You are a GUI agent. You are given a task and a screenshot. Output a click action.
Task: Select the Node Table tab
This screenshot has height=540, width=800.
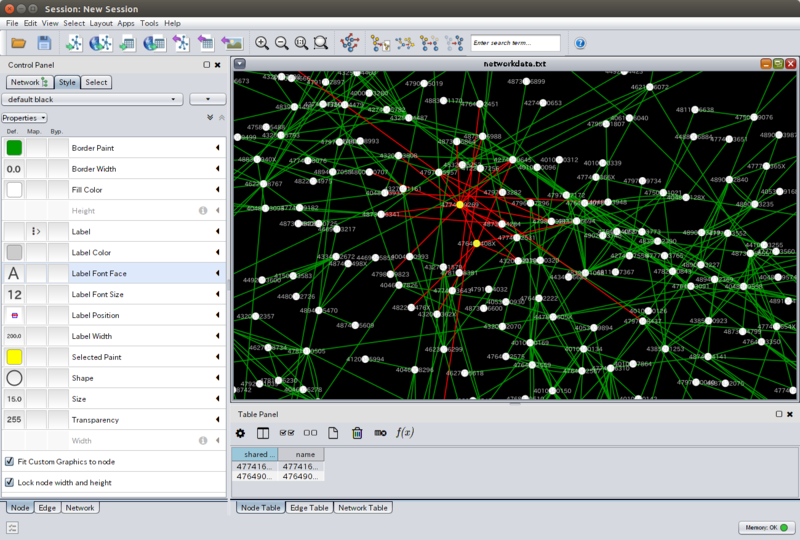click(261, 507)
